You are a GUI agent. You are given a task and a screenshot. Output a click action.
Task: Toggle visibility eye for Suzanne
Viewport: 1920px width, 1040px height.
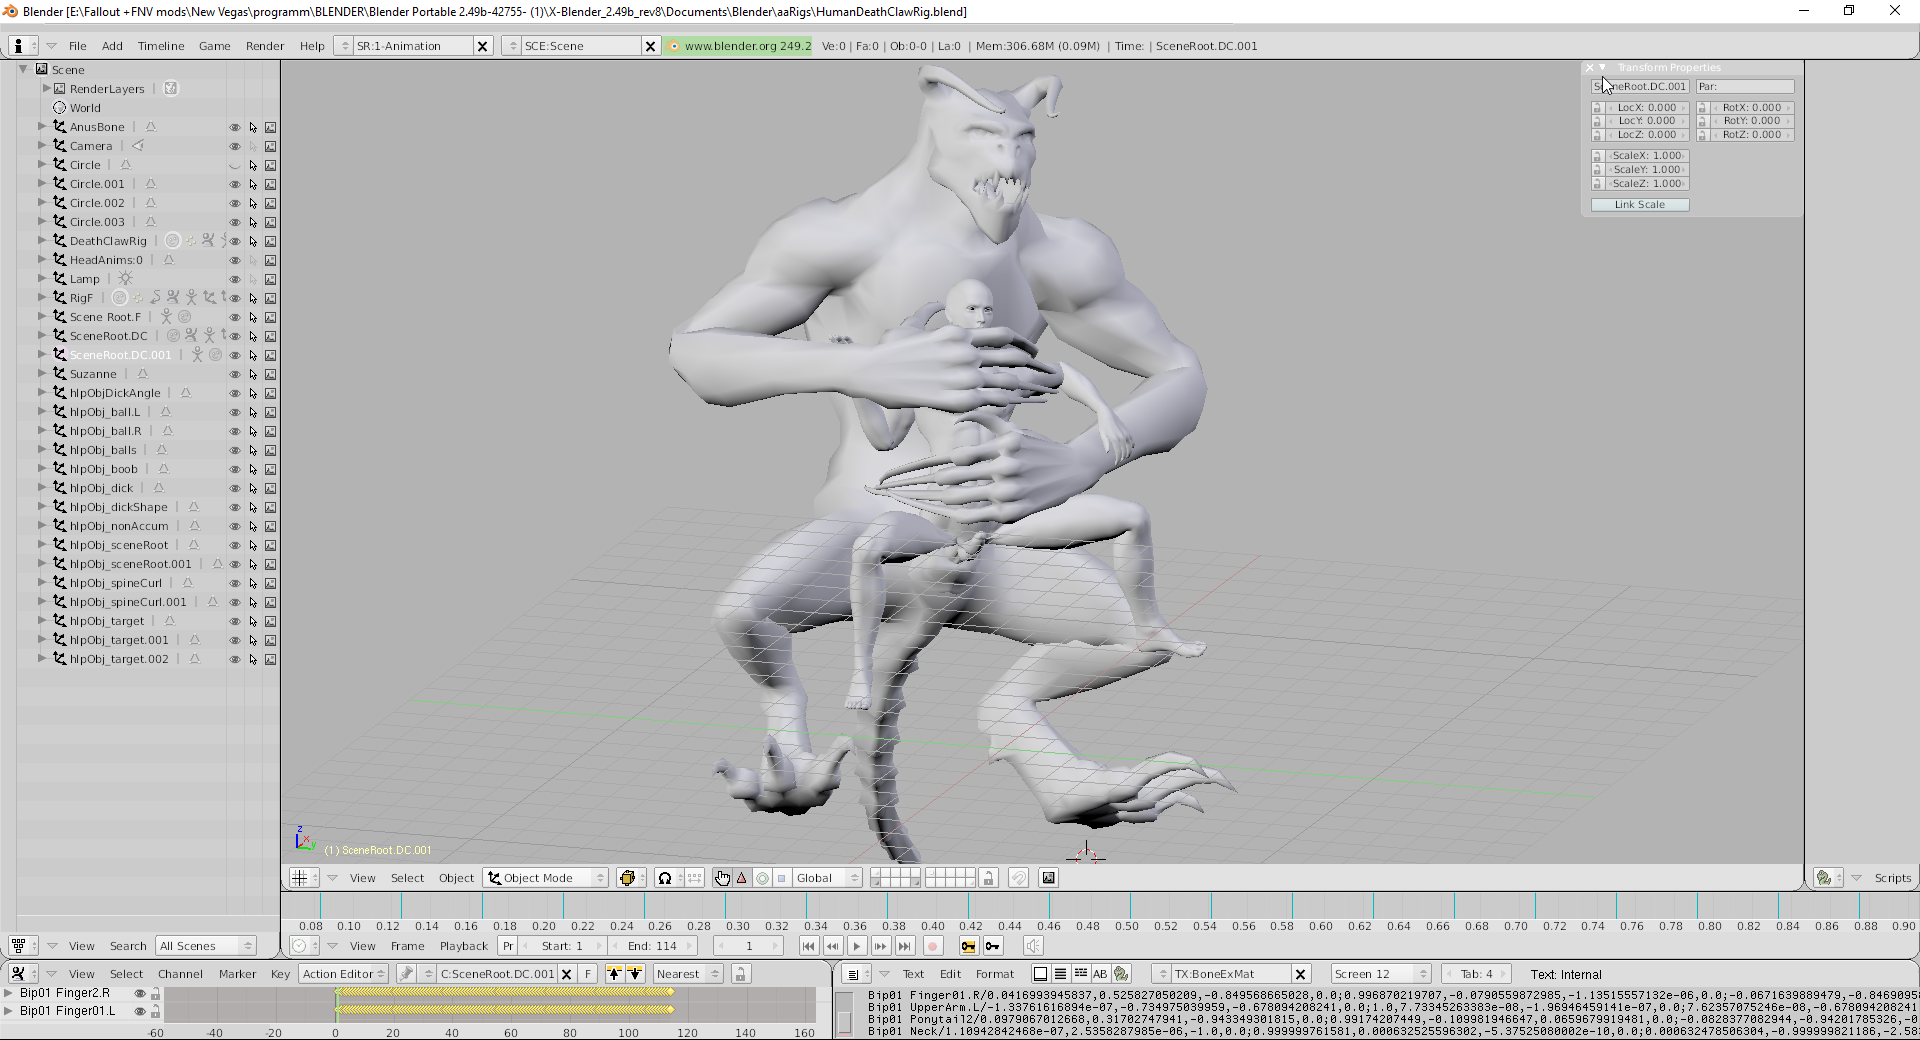tap(235, 374)
